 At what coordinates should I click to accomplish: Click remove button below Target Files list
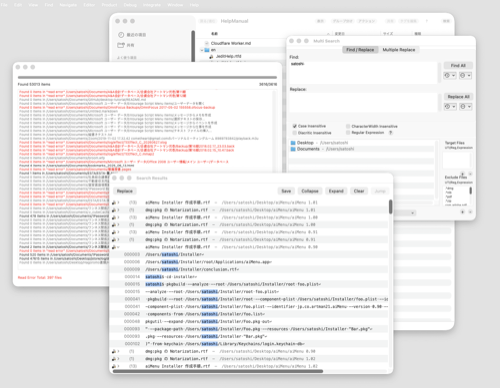pos(470,174)
